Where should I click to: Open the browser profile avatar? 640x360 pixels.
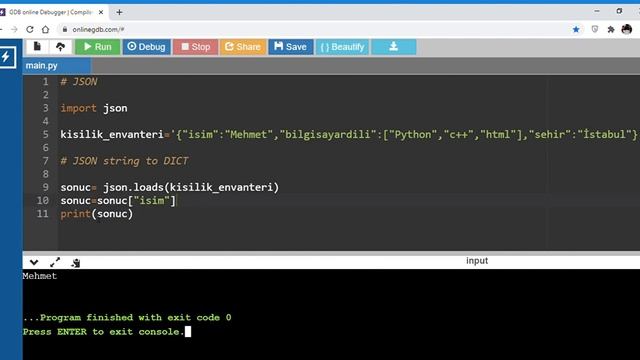tap(627, 29)
